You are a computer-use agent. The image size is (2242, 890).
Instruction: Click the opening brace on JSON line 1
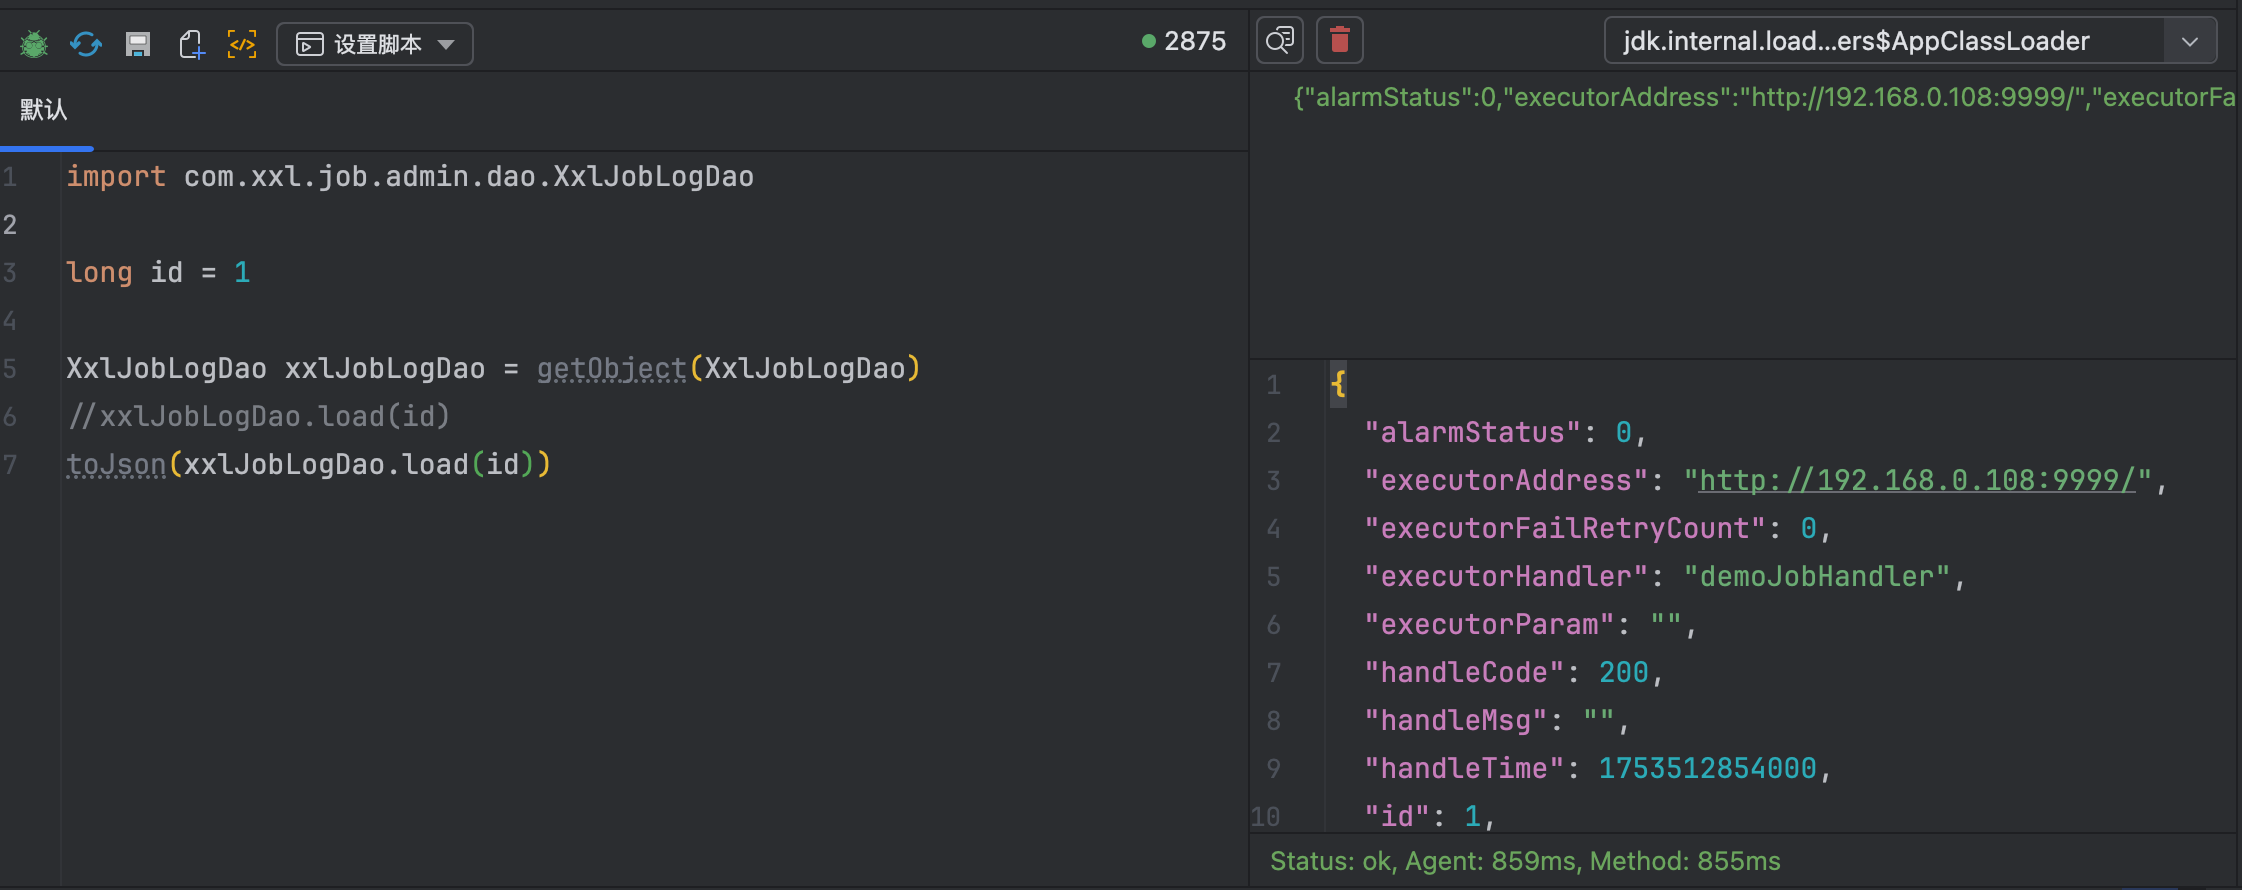click(x=1338, y=384)
